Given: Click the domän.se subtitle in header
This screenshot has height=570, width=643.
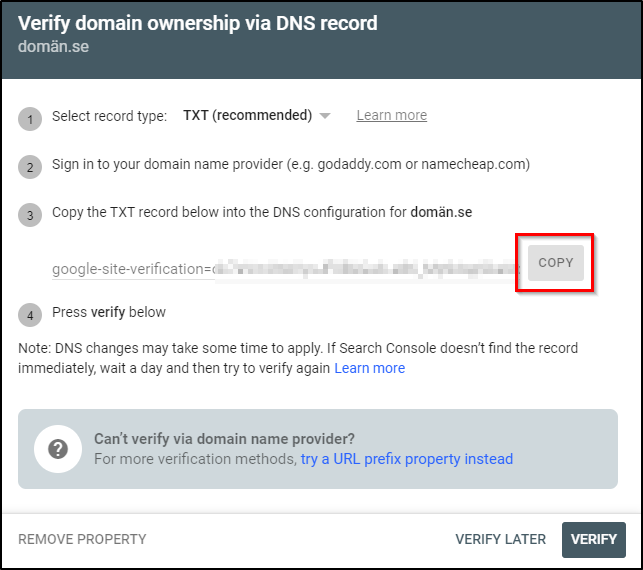Looking at the screenshot, I should point(54,47).
